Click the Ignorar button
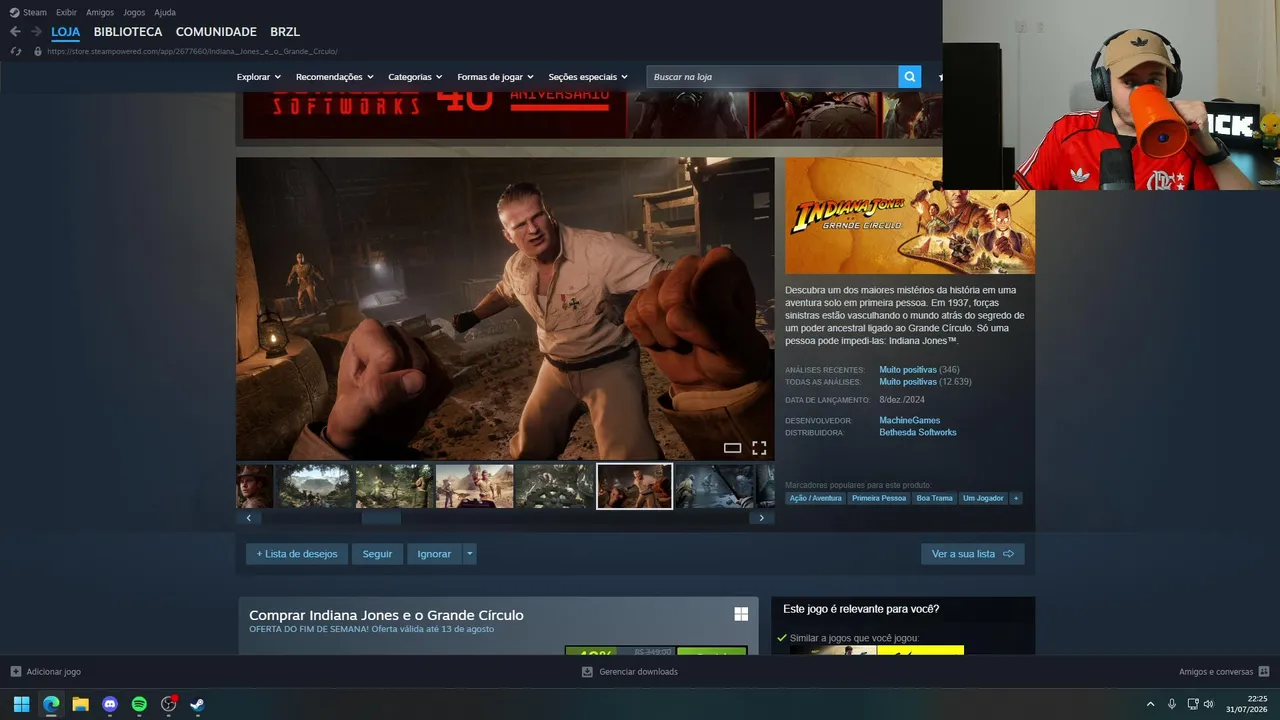Image resolution: width=1280 pixels, height=720 pixels. point(434,554)
